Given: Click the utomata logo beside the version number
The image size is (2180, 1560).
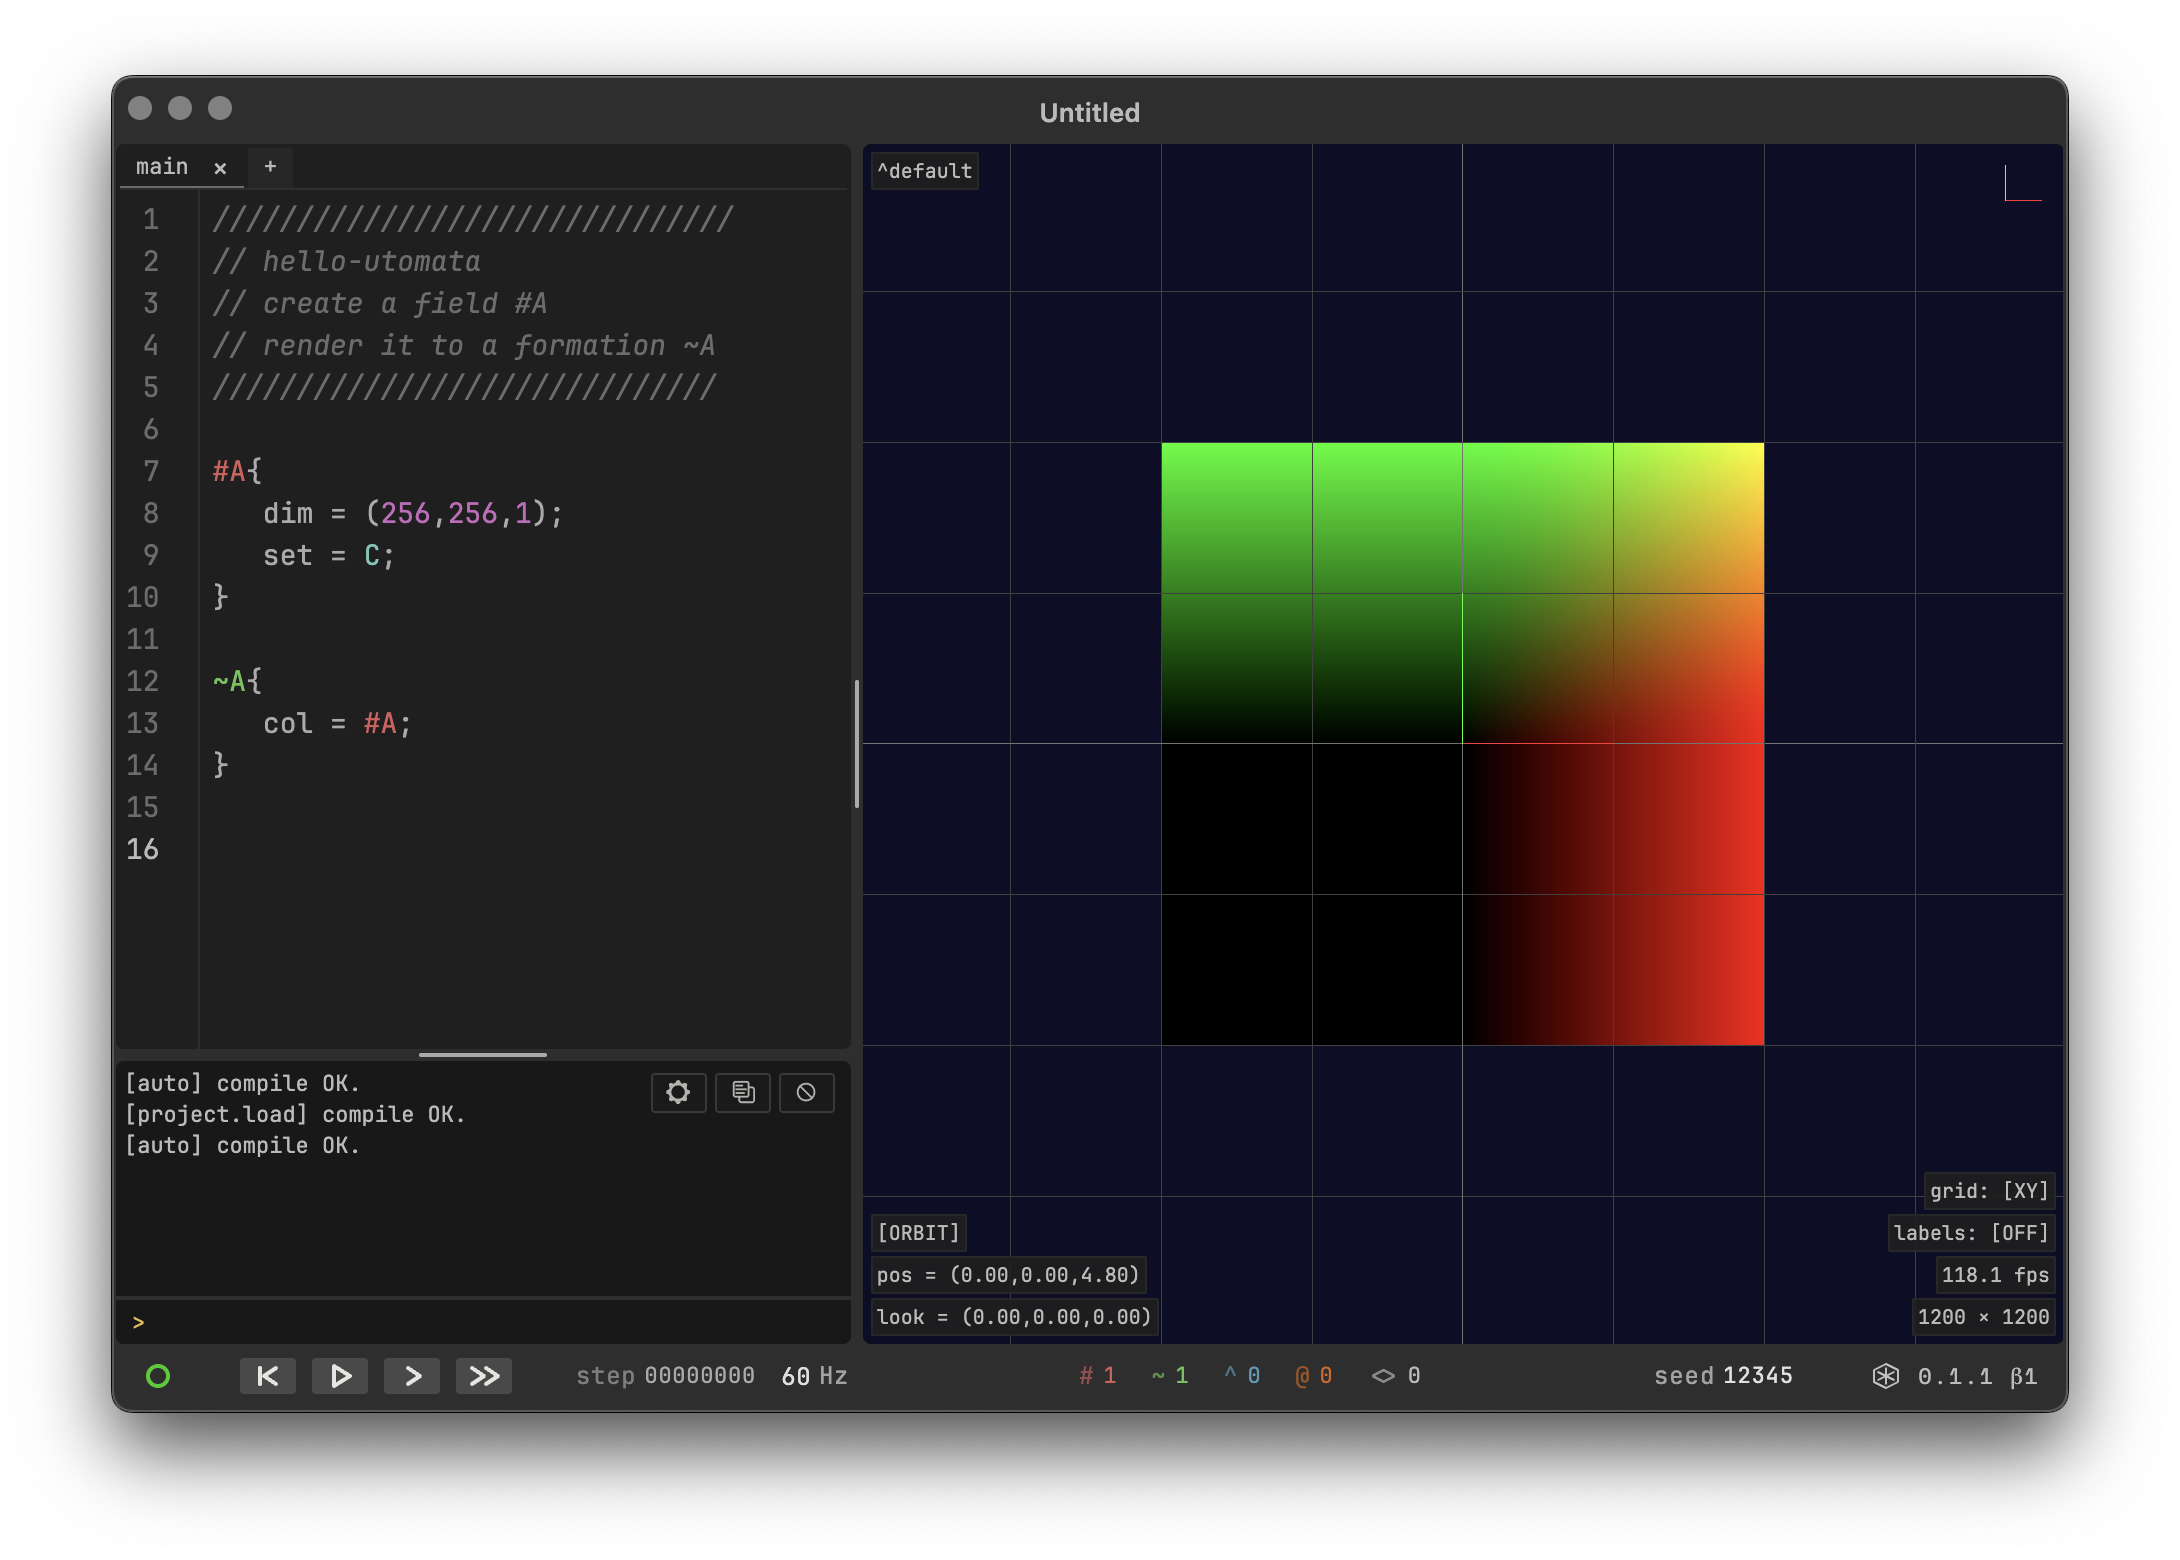Looking at the screenshot, I should click(x=1886, y=1376).
